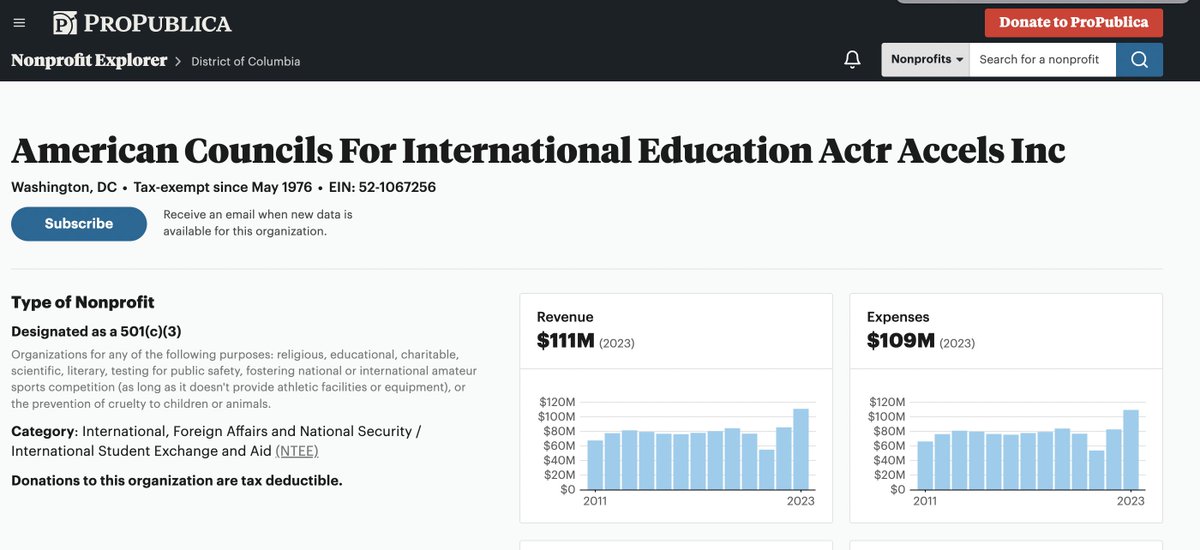Image resolution: width=1200 pixels, height=550 pixels.
Task: Click the magnifying glass search button
Action: (x=1139, y=60)
